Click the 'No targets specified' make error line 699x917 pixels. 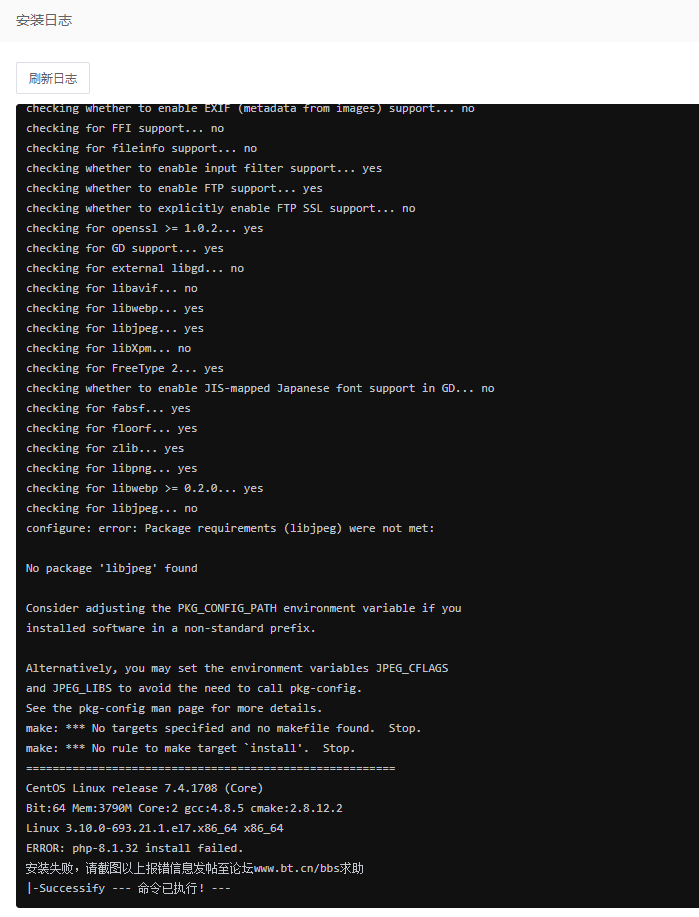point(223,728)
